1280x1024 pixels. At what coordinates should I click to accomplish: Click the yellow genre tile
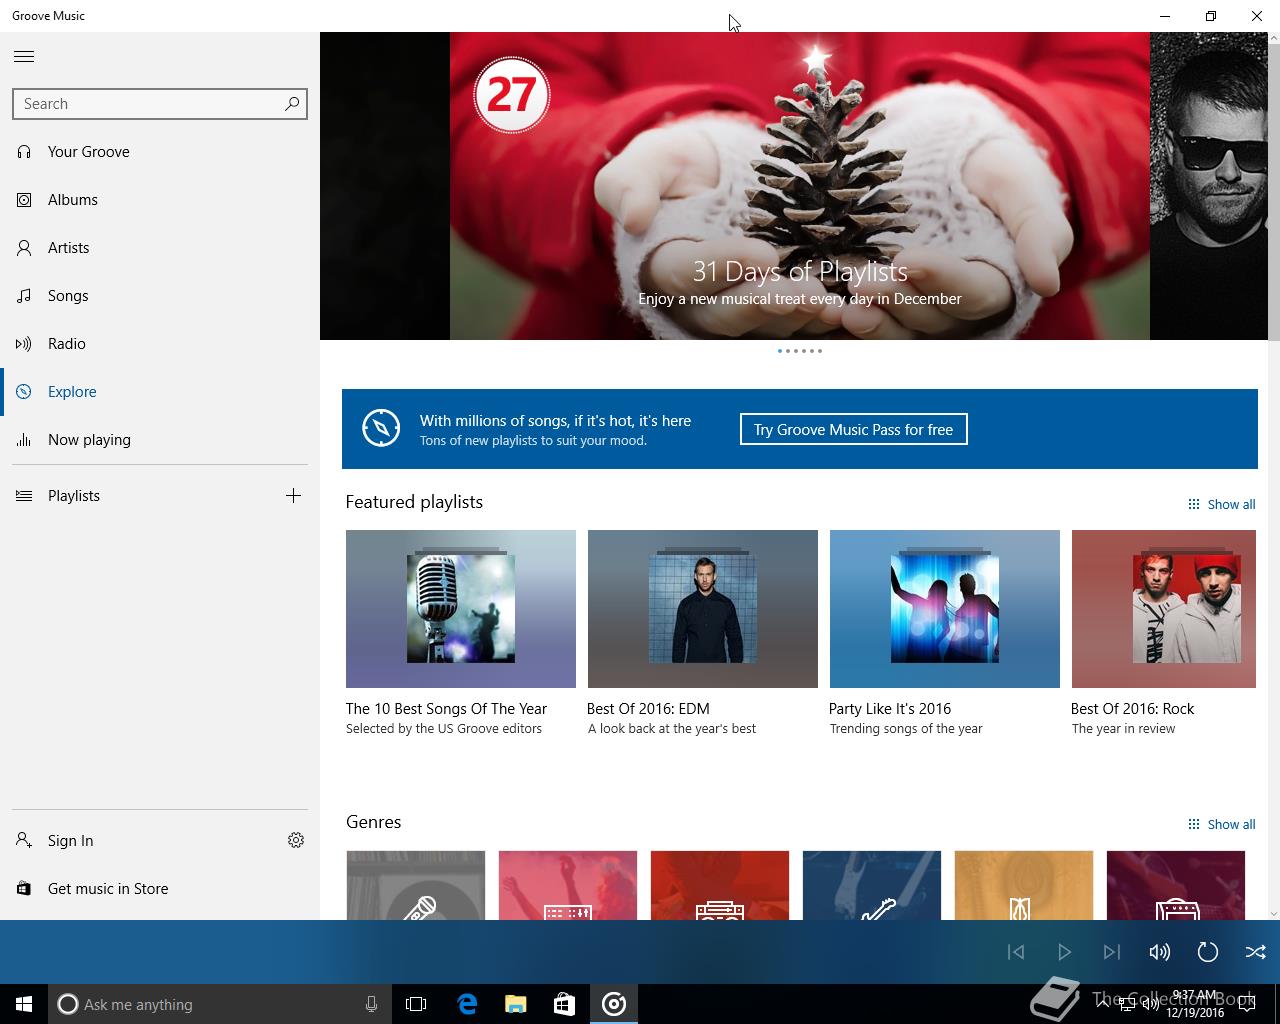pyautogui.click(x=1024, y=885)
